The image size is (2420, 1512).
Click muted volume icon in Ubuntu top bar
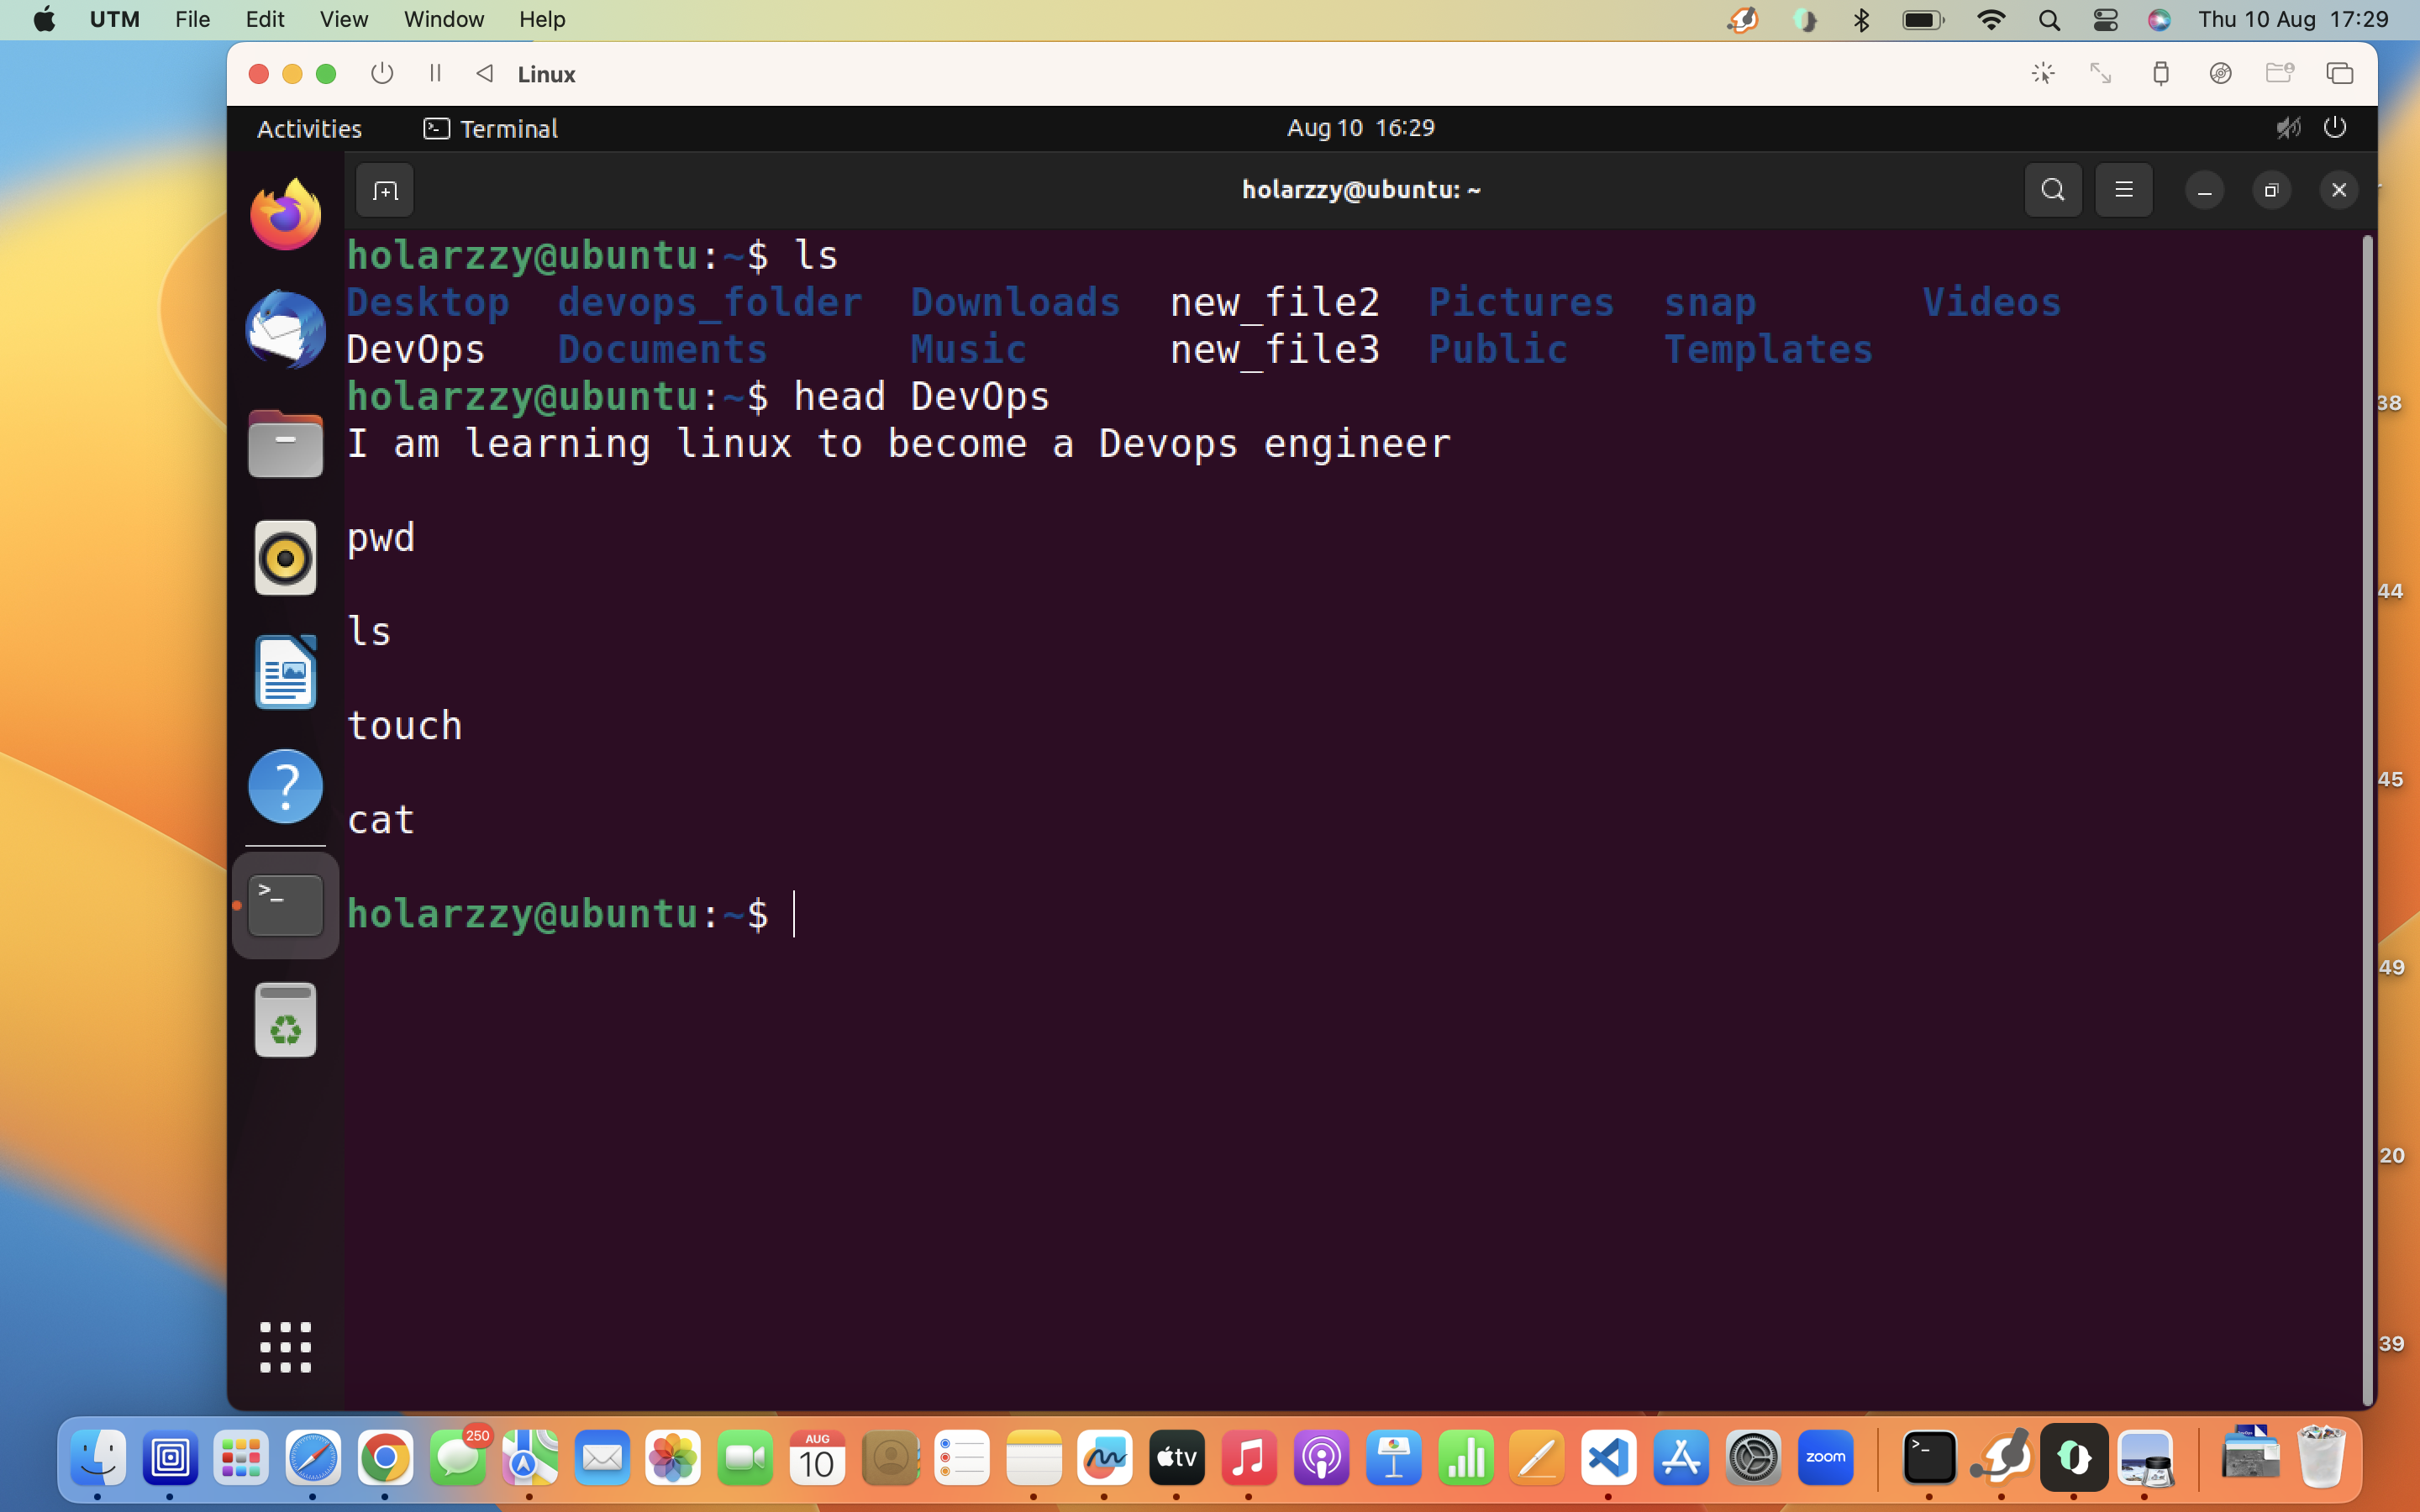[2288, 128]
